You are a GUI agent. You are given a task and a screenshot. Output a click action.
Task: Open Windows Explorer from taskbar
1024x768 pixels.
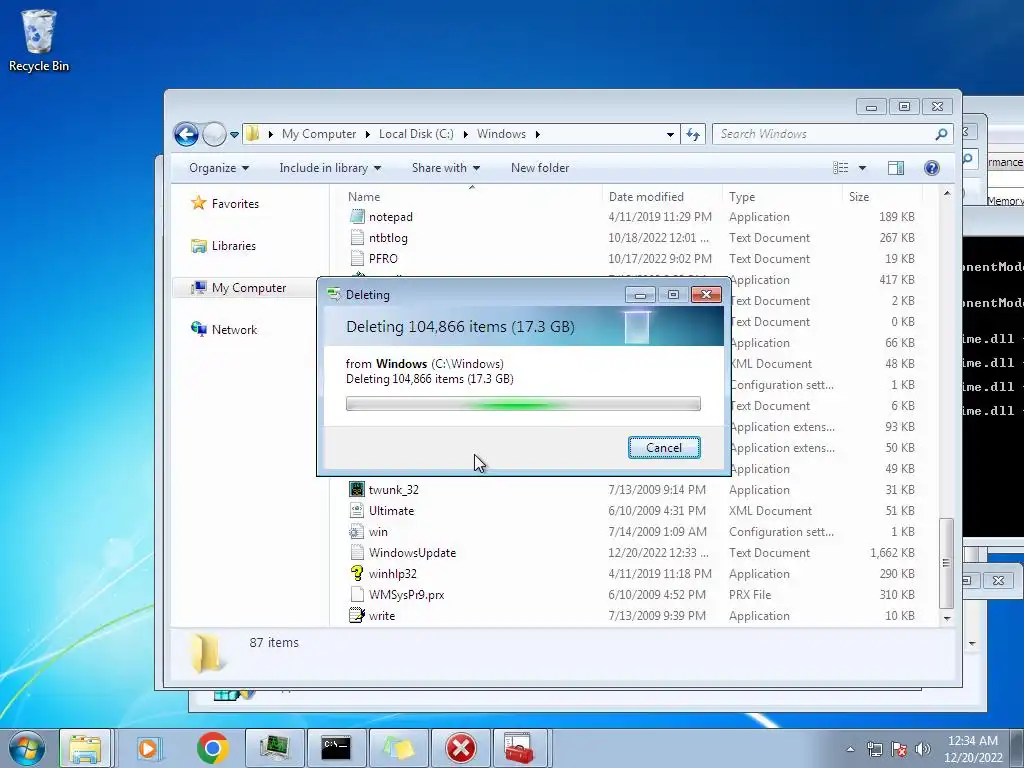[x=85, y=748]
